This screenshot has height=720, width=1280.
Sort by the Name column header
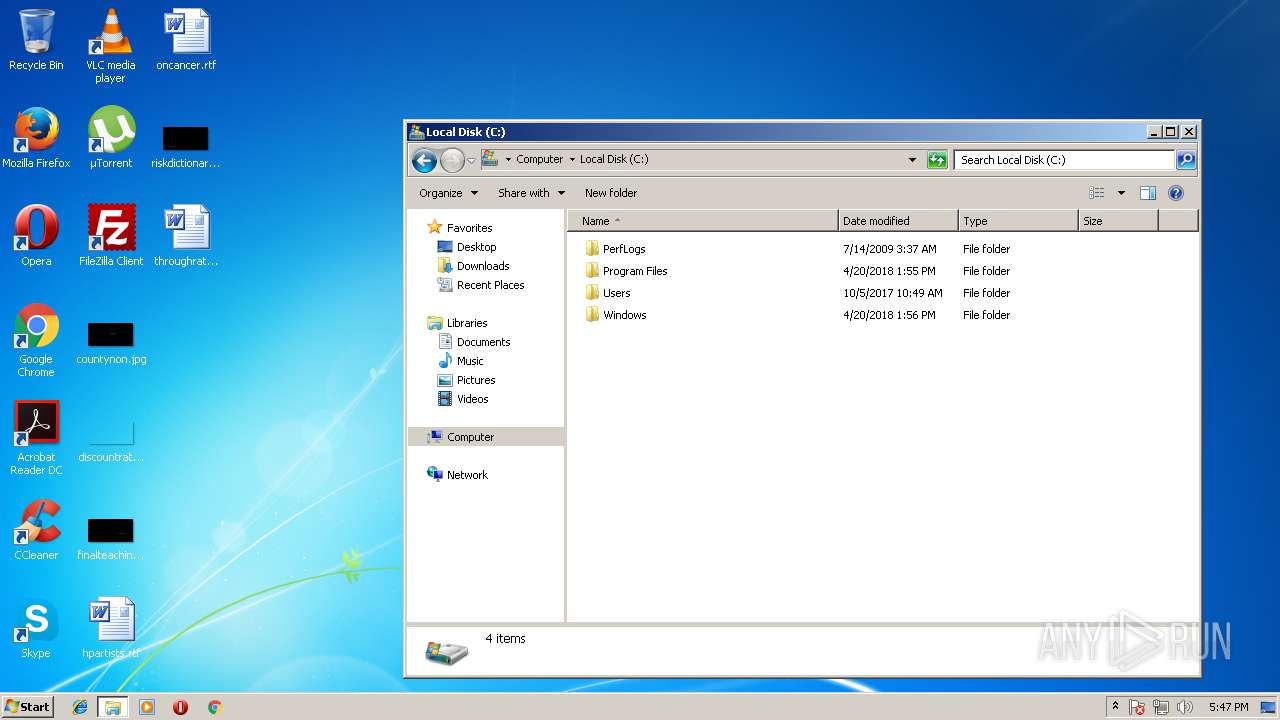tap(703, 221)
